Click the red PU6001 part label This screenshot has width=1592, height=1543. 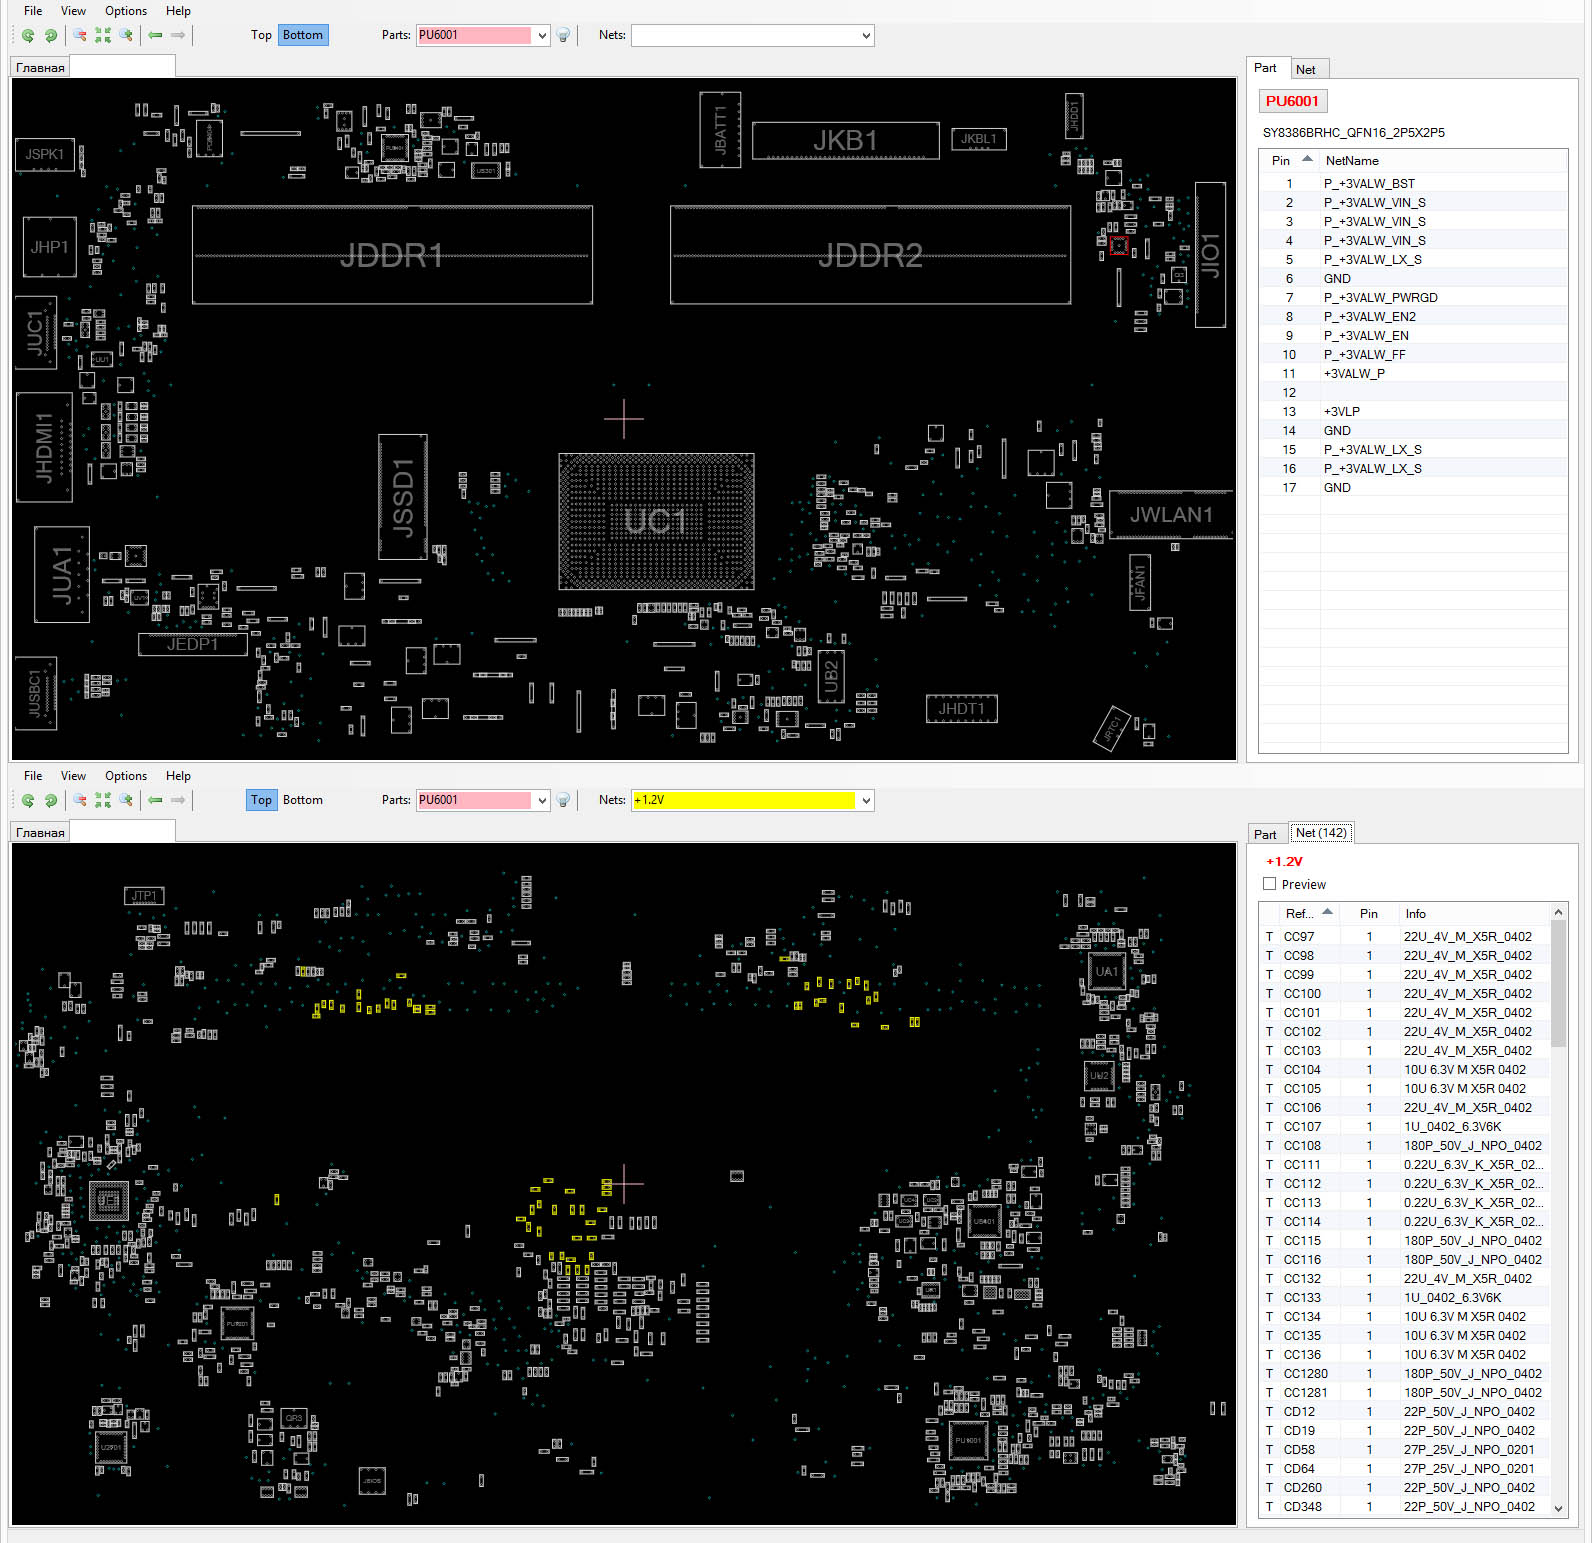[1292, 101]
